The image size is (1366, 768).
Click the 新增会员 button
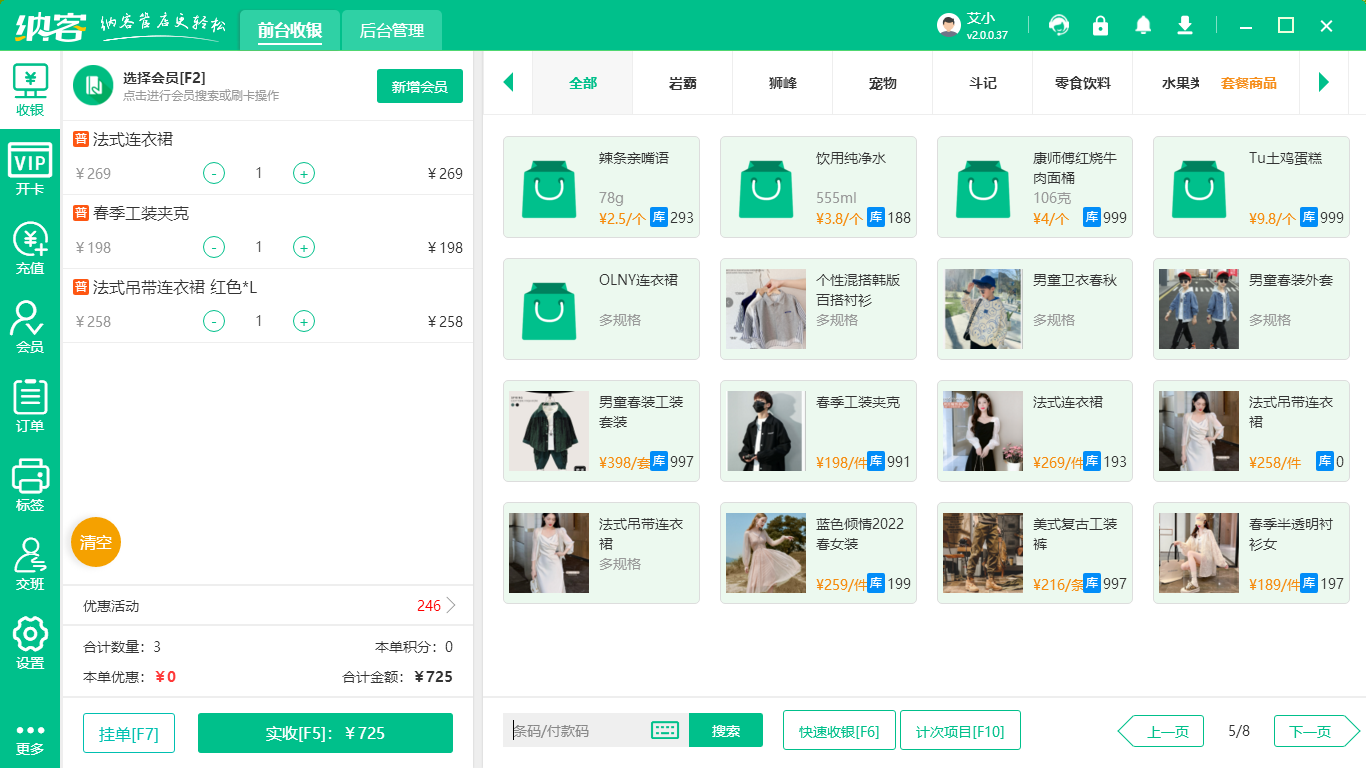(419, 87)
